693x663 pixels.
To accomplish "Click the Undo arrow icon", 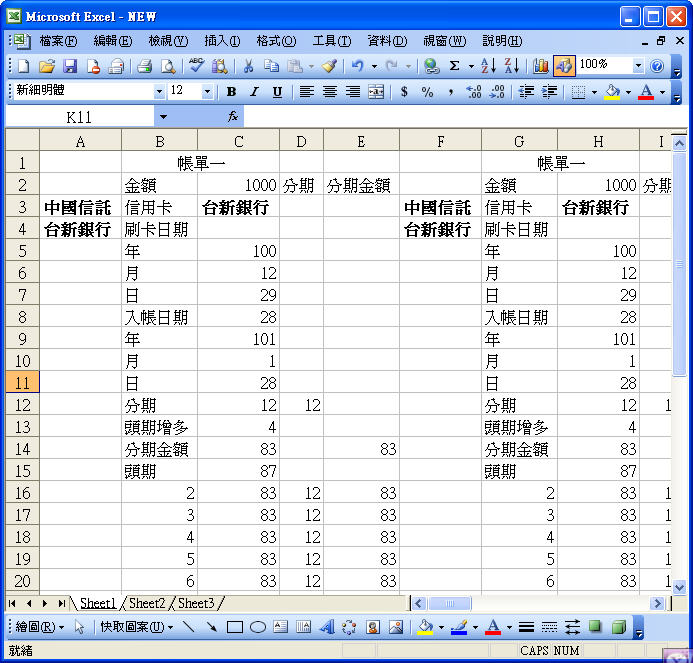I will click(x=358, y=66).
